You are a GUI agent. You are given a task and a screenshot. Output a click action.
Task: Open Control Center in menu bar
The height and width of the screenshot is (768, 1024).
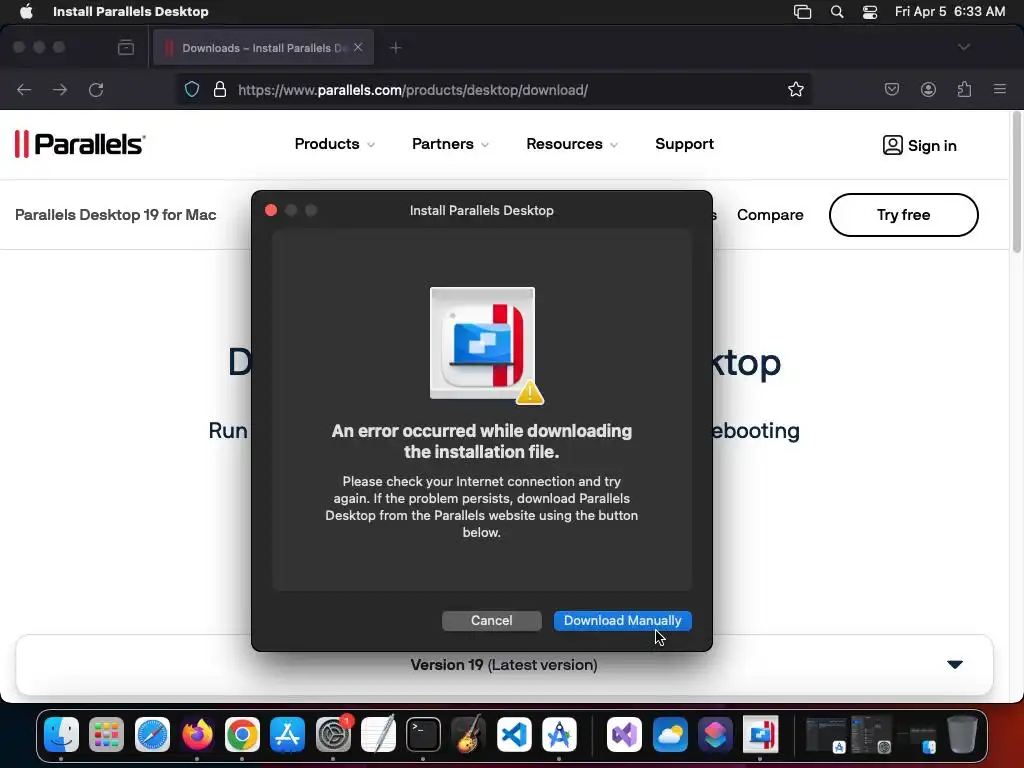click(x=870, y=11)
